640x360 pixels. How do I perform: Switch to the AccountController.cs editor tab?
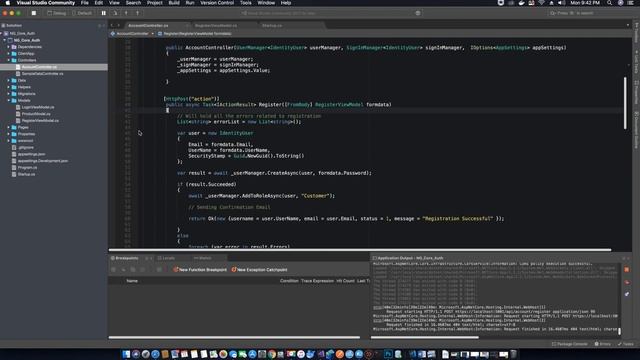[148, 25]
